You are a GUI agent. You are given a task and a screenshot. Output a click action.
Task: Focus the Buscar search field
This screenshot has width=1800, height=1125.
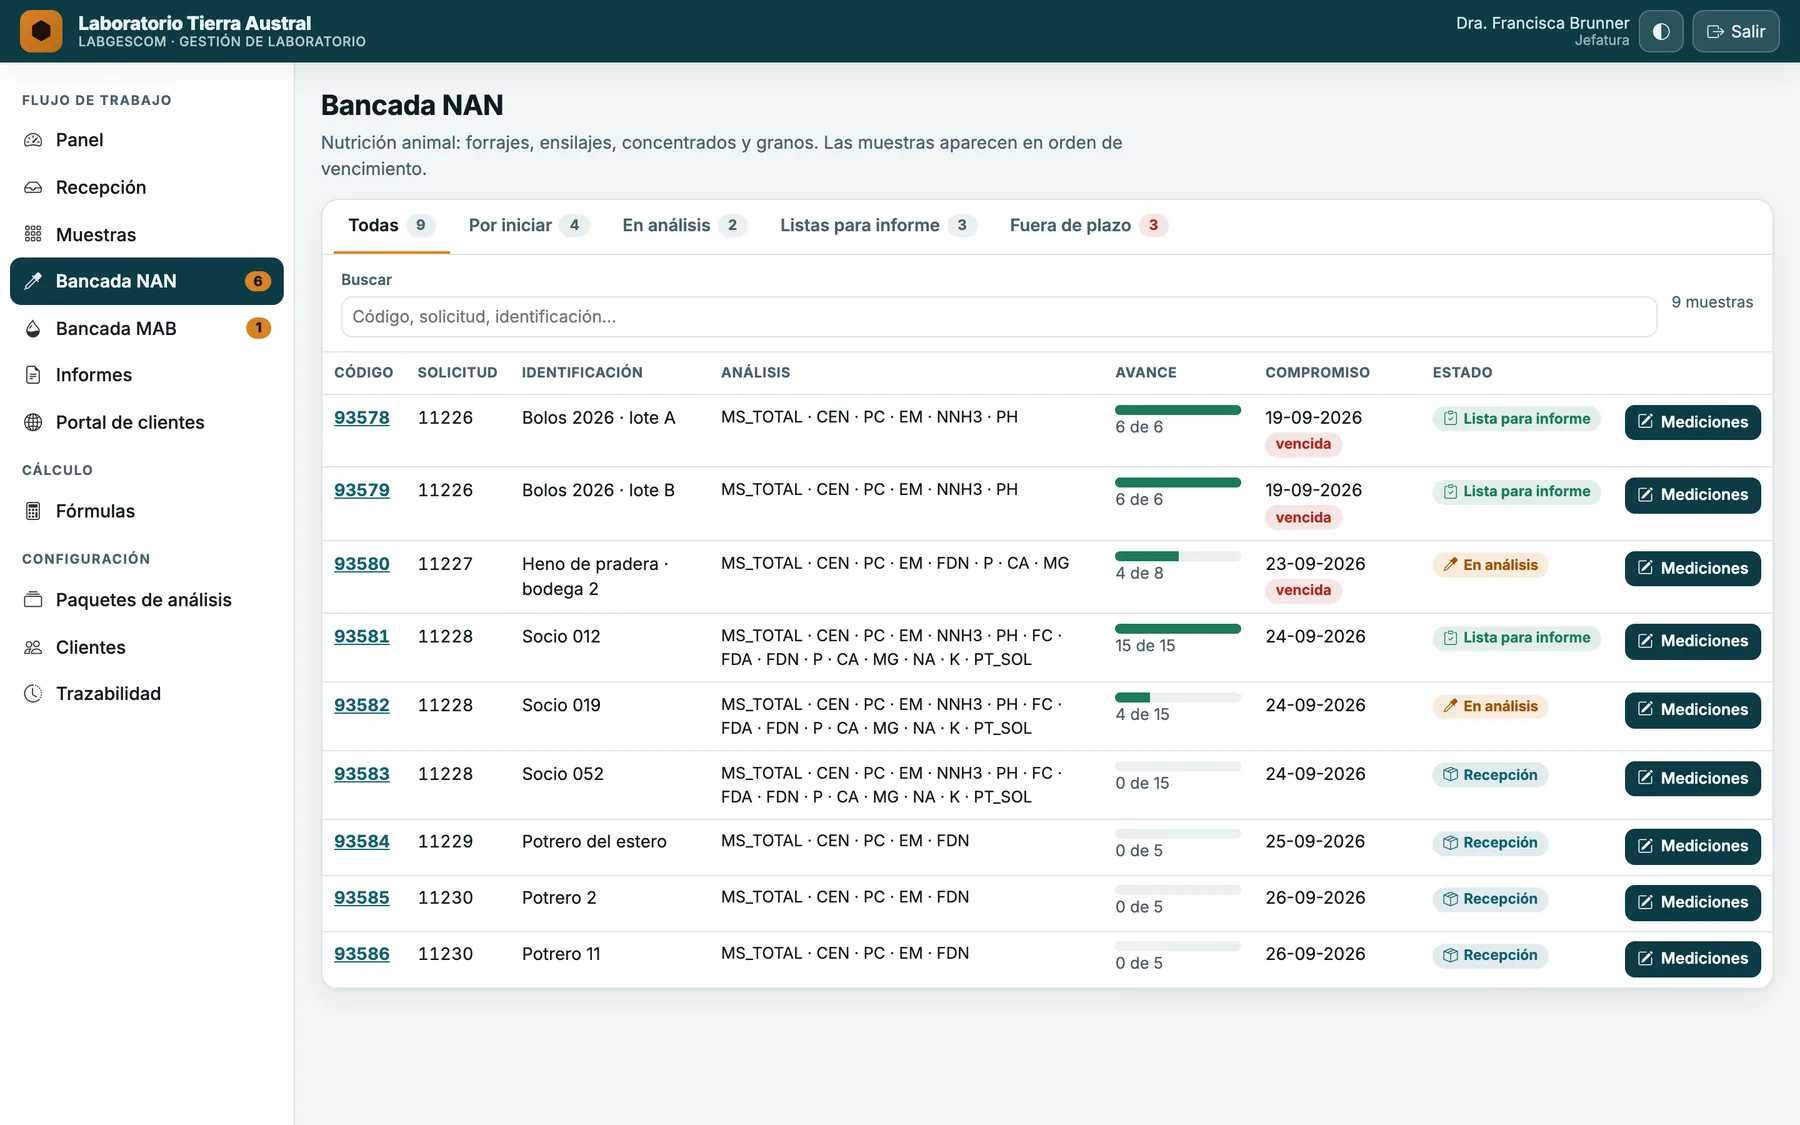(x=999, y=317)
